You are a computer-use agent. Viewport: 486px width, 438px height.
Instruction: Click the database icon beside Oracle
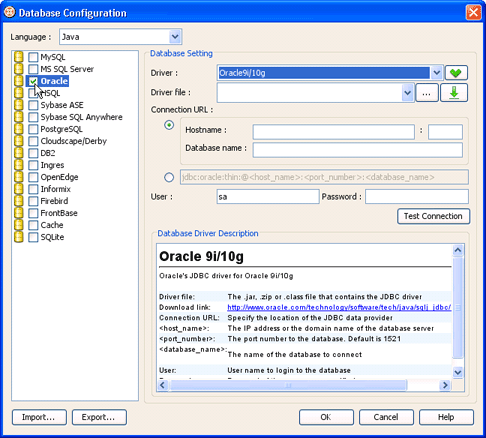19,81
